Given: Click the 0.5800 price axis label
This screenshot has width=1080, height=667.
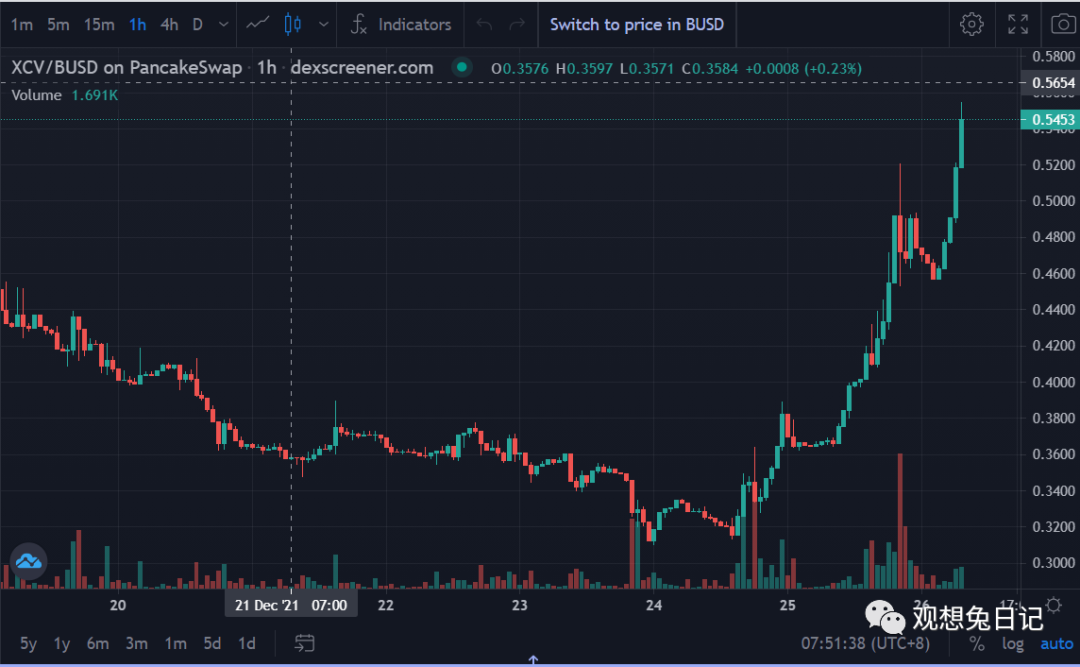Looking at the screenshot, I should 1053,56.
